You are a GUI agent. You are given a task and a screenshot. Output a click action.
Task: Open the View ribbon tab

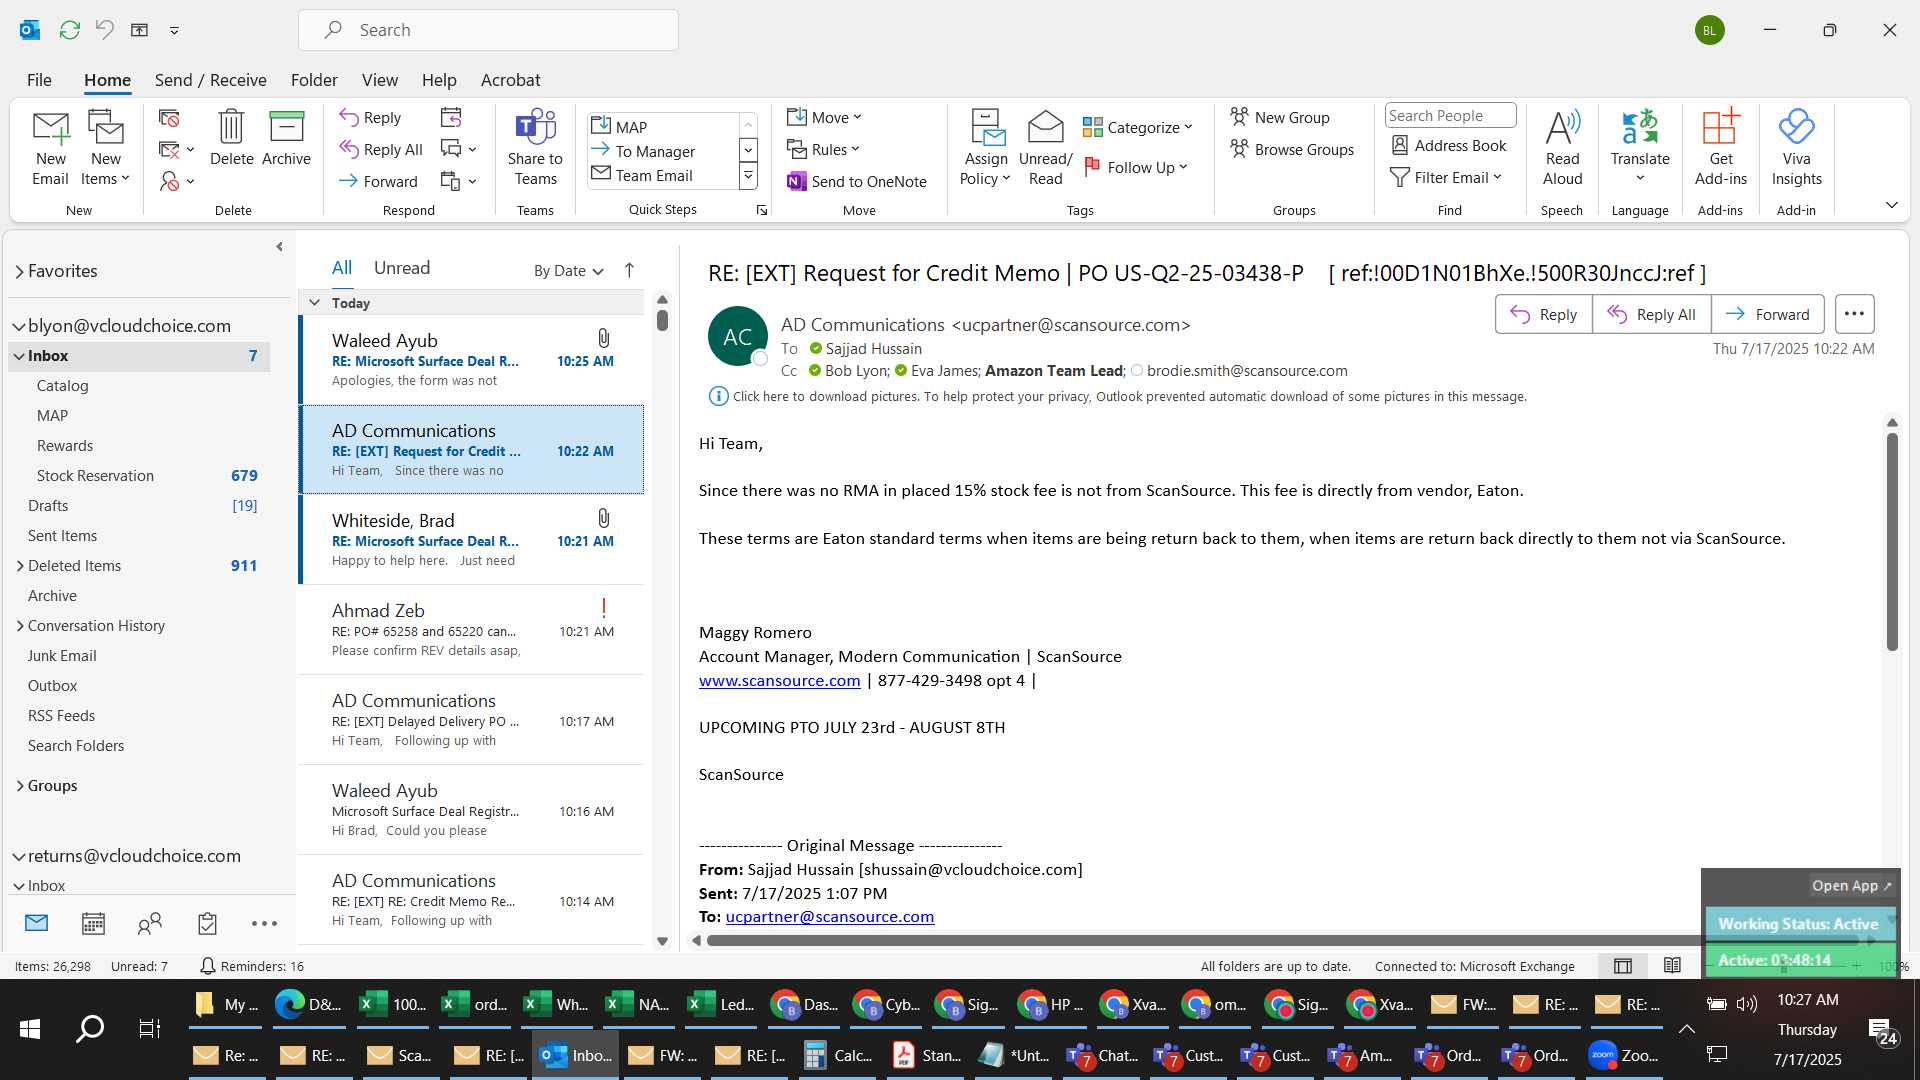coord(379,80)
